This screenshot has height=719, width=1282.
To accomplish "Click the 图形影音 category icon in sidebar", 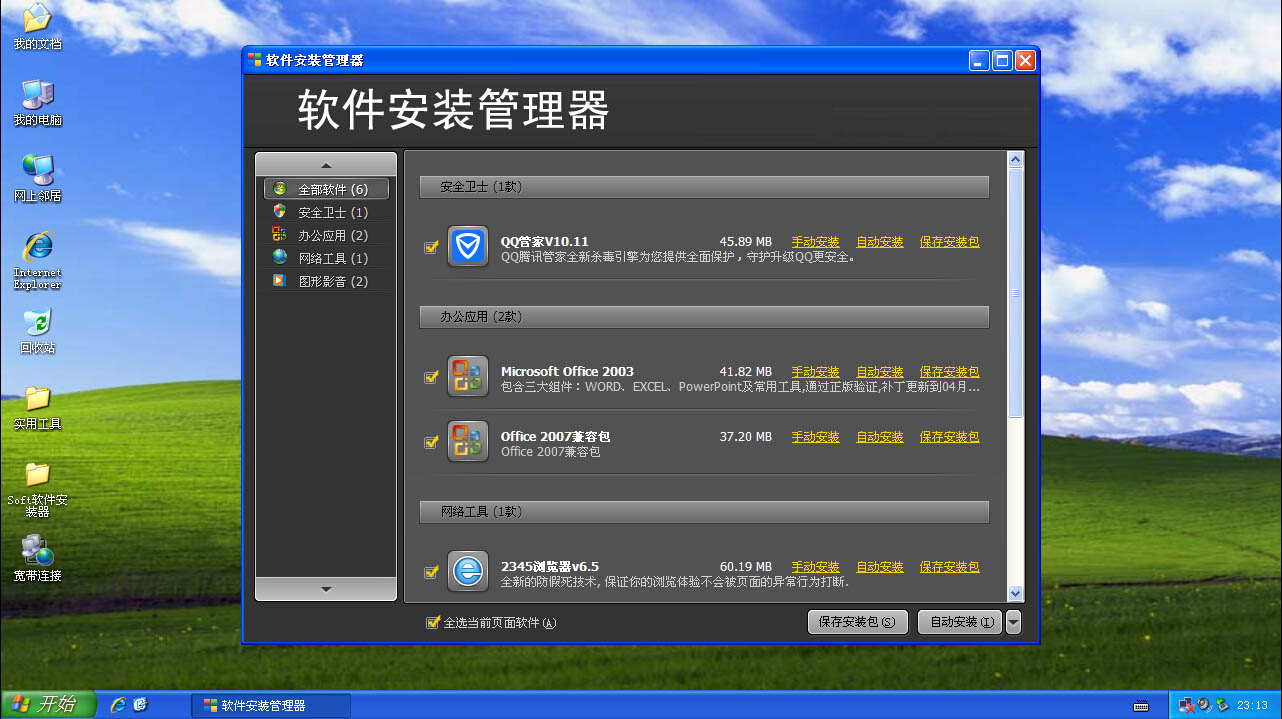I will [x=279, y=280].
